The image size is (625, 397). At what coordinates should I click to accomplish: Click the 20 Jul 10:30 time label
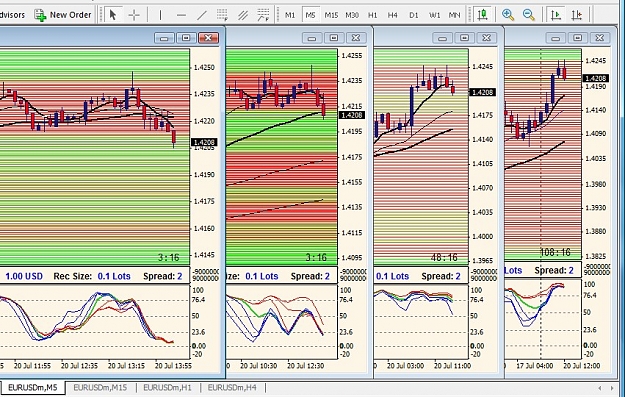(259, 366)
